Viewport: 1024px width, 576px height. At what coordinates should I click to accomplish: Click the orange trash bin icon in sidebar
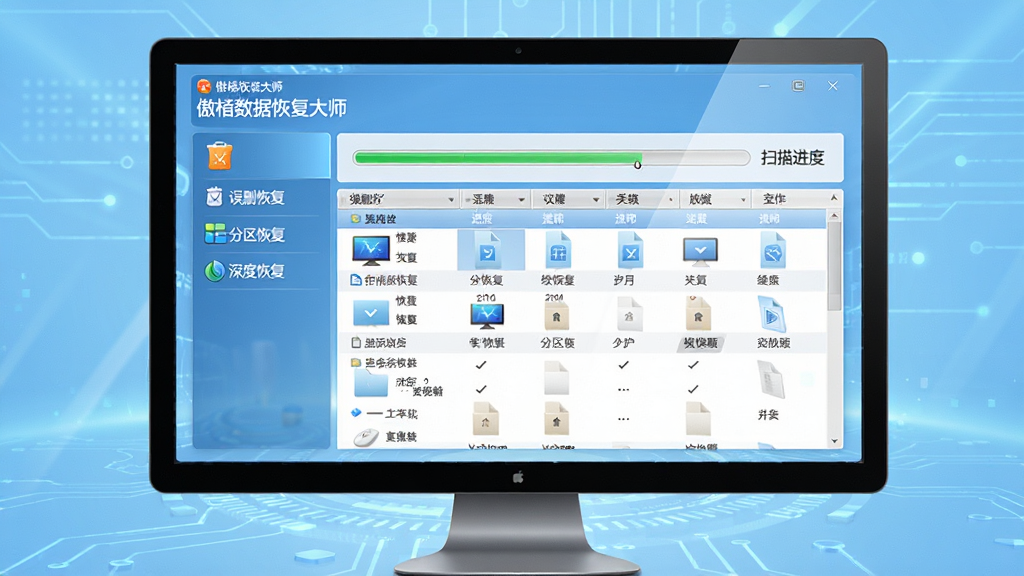[x=219, y=155]
